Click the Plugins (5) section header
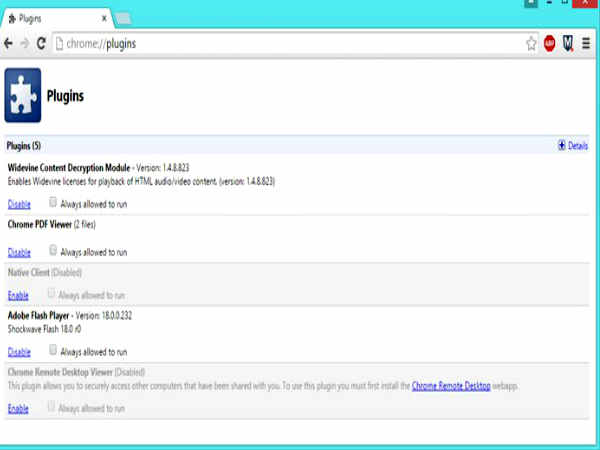 point(24,145)
